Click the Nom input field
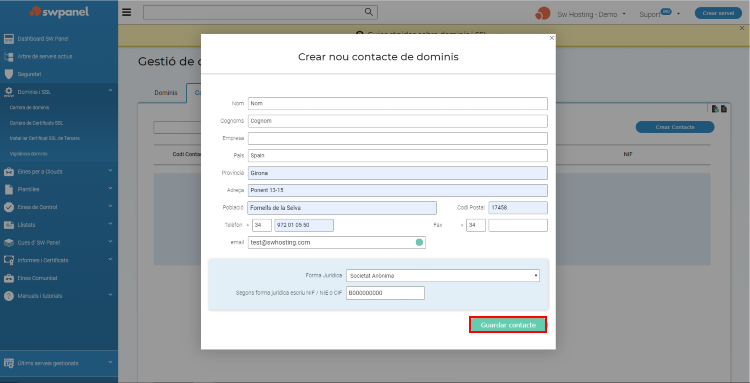The image size is (750, 383). pos(397,103)
